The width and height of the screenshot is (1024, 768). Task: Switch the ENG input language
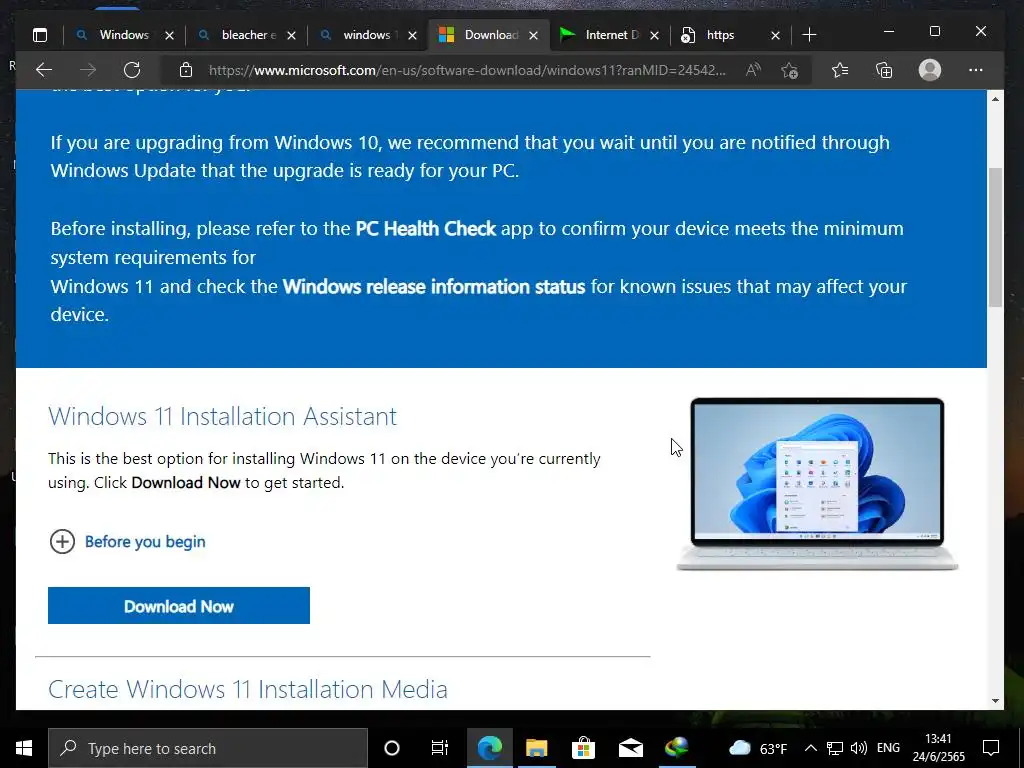(888, 748)
